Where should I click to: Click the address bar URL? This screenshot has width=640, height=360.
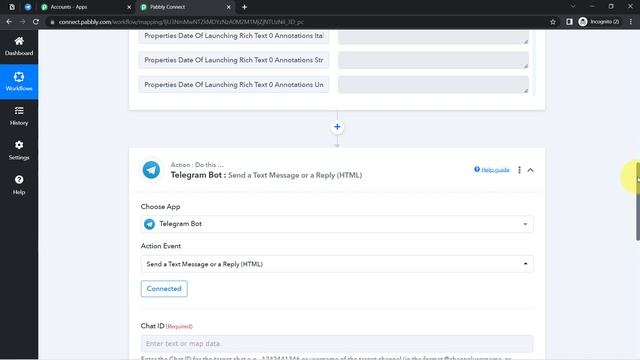181,22
